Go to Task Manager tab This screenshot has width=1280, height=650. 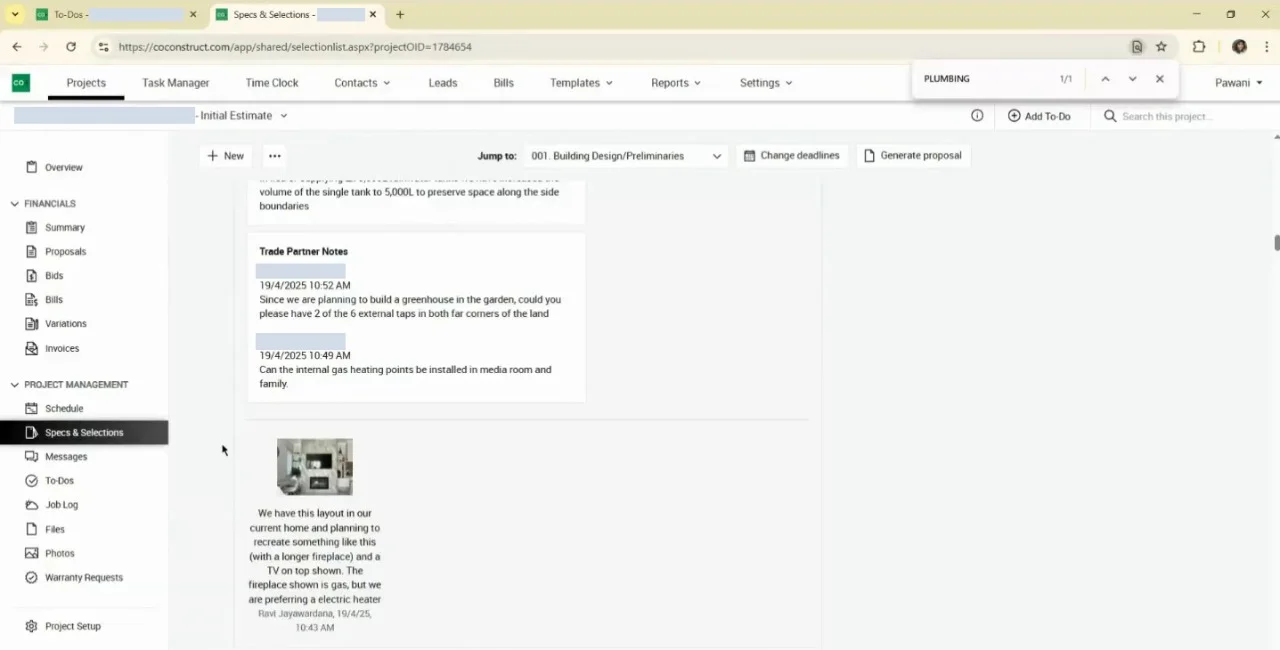click(x=176, y=83)
